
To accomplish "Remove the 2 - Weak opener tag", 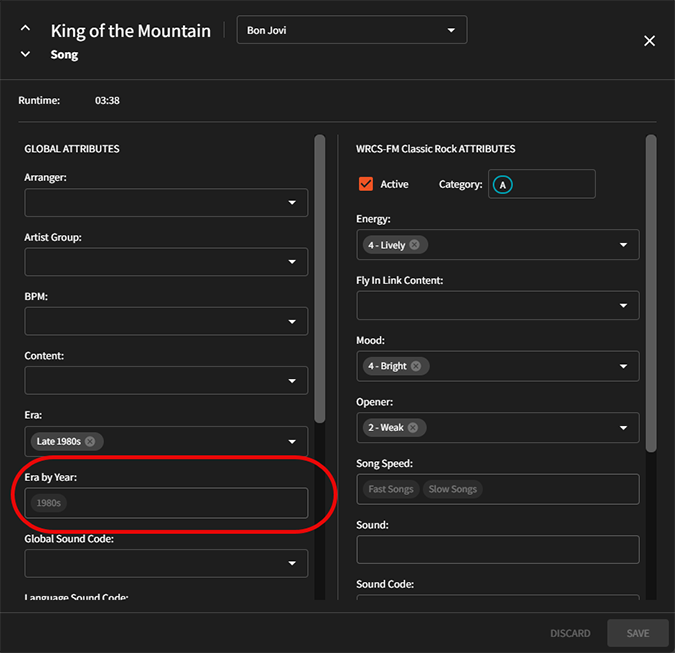I will click(x=412, y=427).
